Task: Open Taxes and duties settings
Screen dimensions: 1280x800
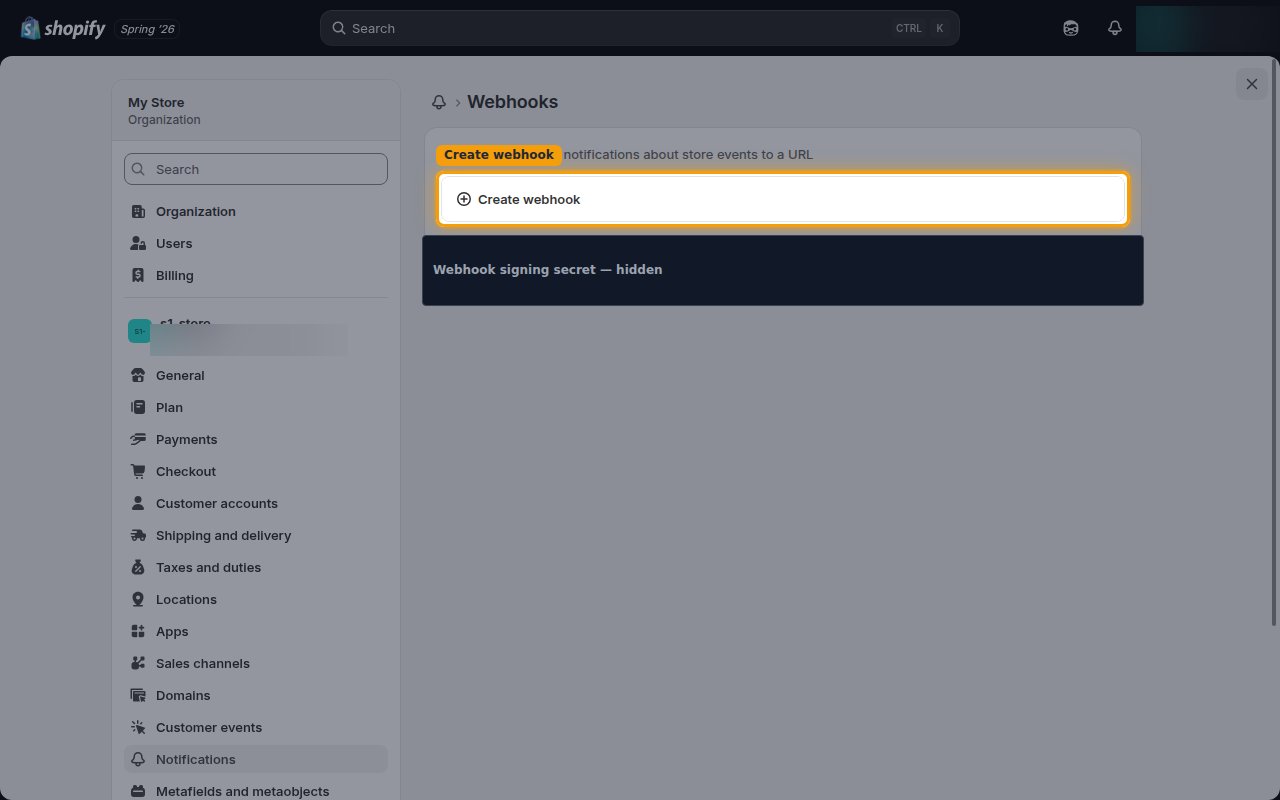Action: (256, 567)
